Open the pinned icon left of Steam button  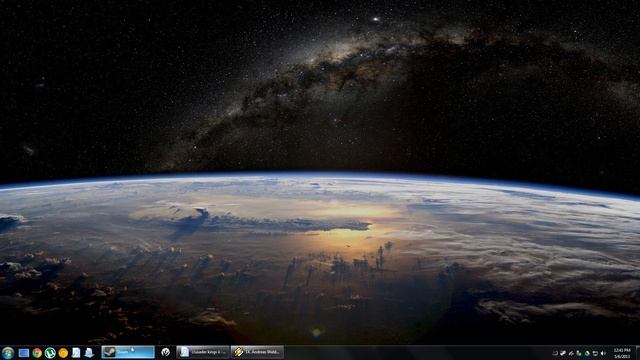[x=89, y=353]
